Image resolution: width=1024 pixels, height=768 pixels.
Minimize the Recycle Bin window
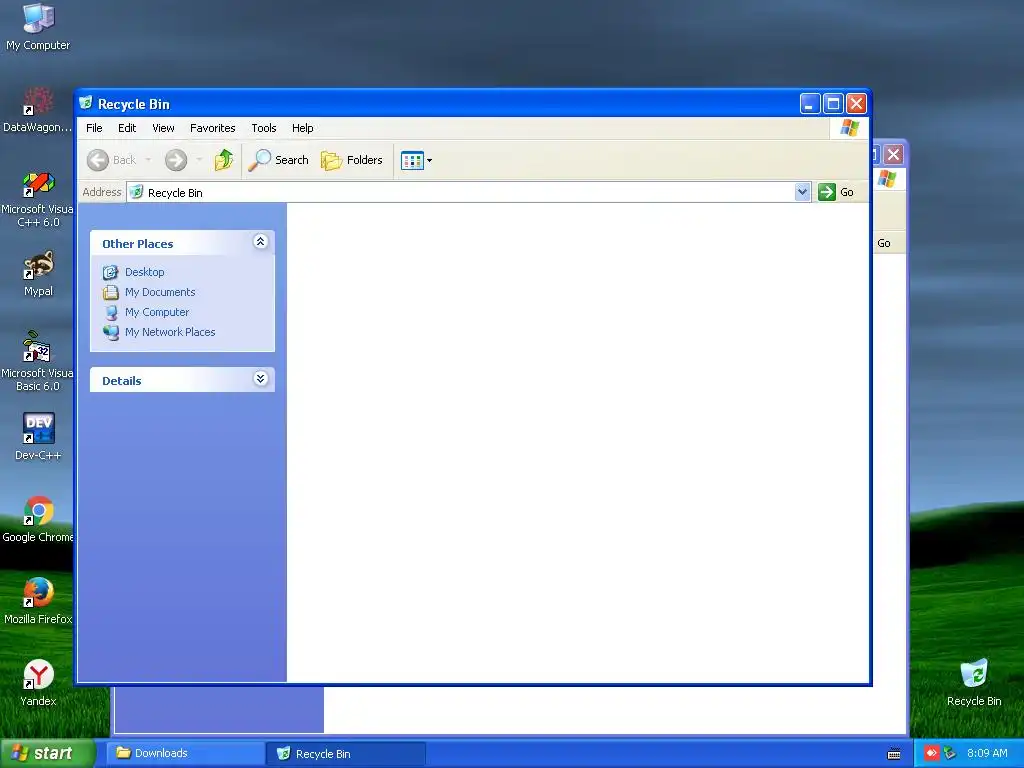(810, 103)
